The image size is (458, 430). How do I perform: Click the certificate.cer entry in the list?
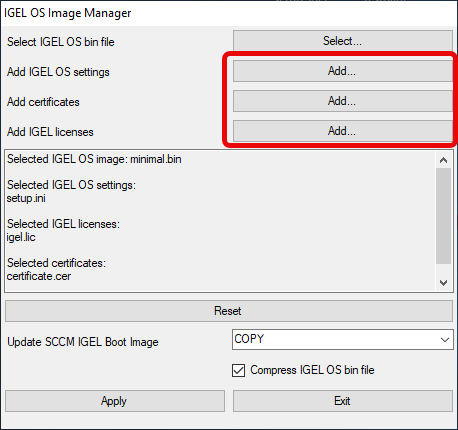click(39, 276)
